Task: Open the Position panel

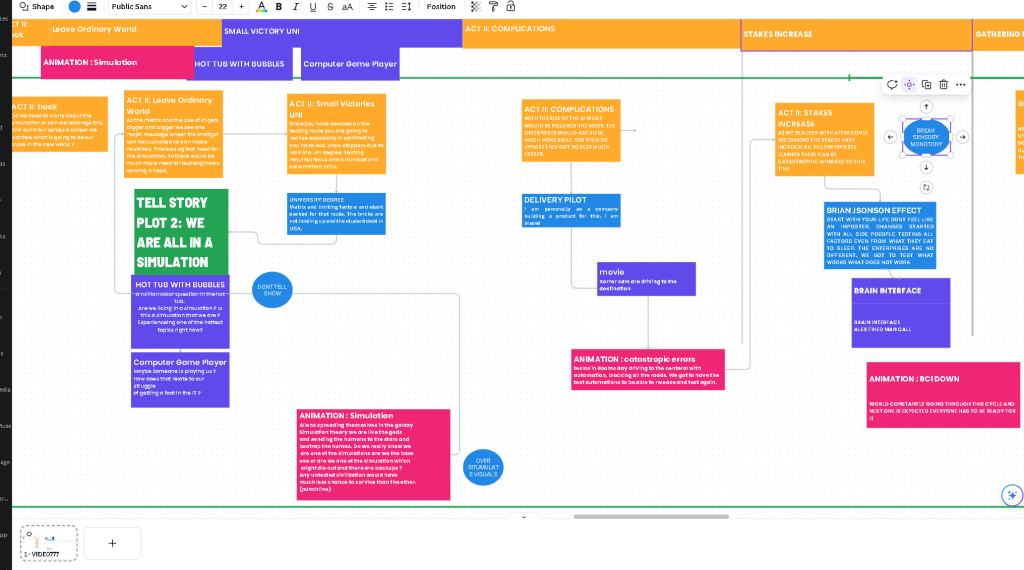Action: pos(441,7)
